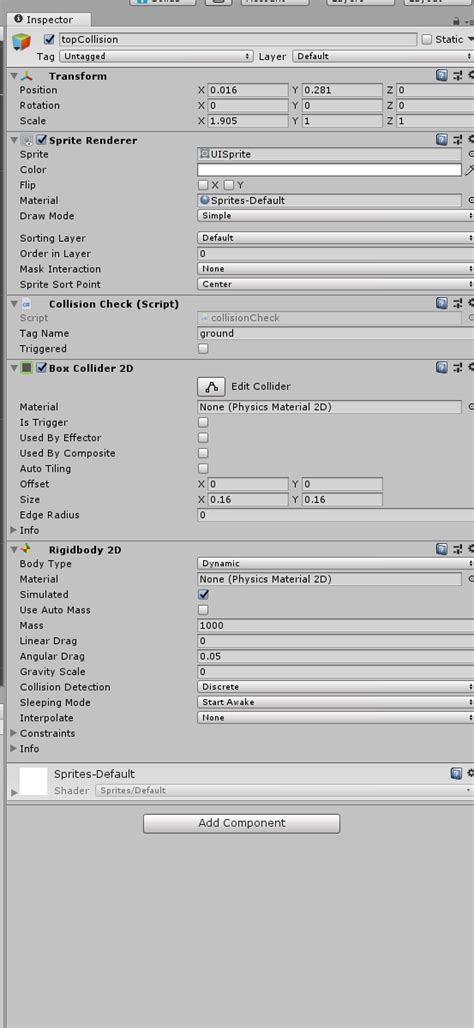Open the Sprites-Default material settings gear

[470, 774]
